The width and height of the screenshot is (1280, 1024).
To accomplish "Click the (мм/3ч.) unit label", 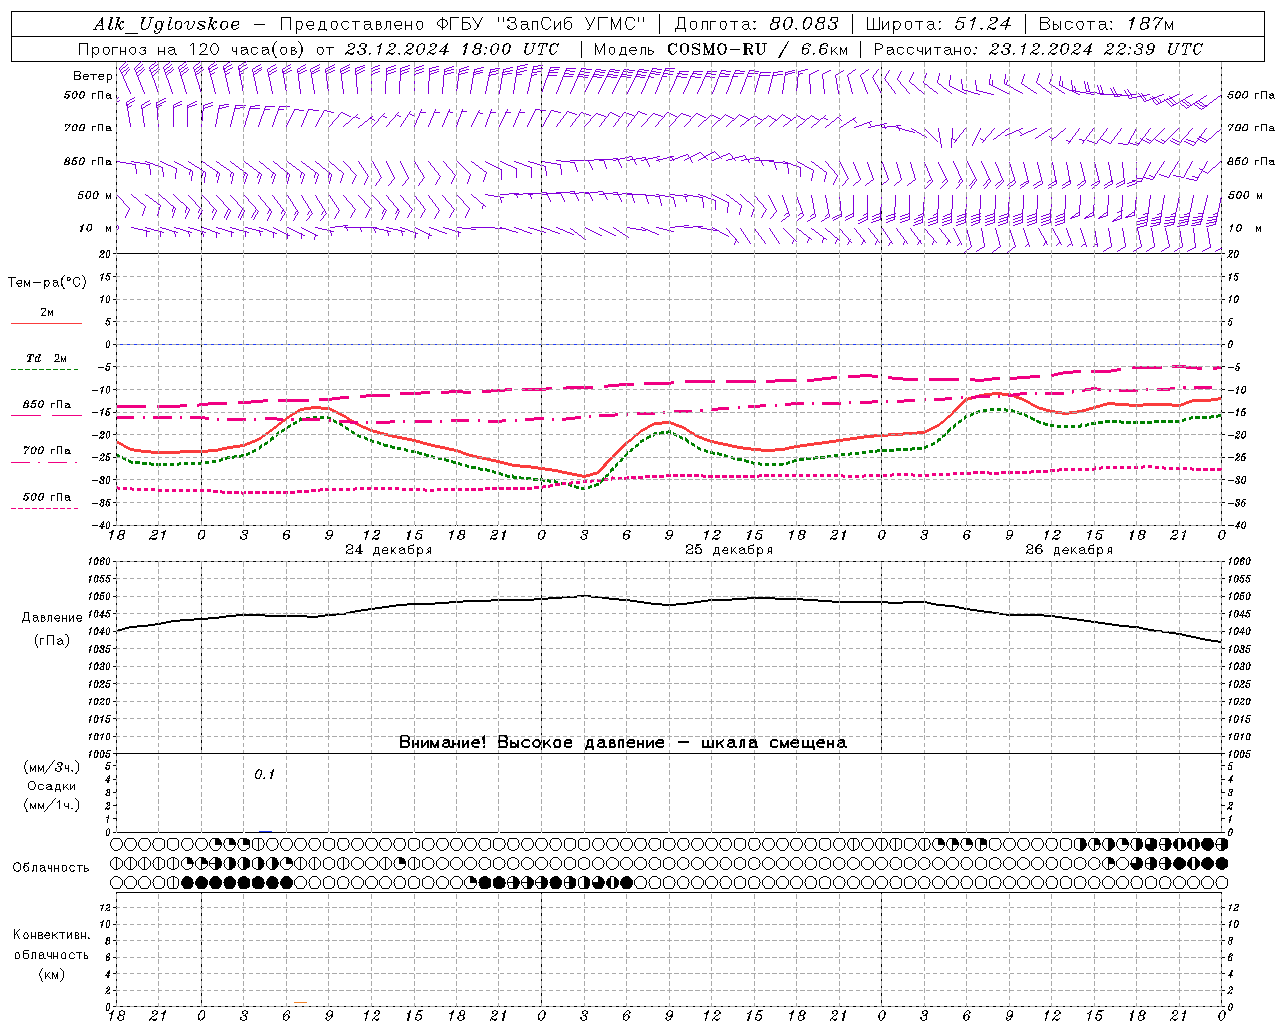I will (51, 767).
